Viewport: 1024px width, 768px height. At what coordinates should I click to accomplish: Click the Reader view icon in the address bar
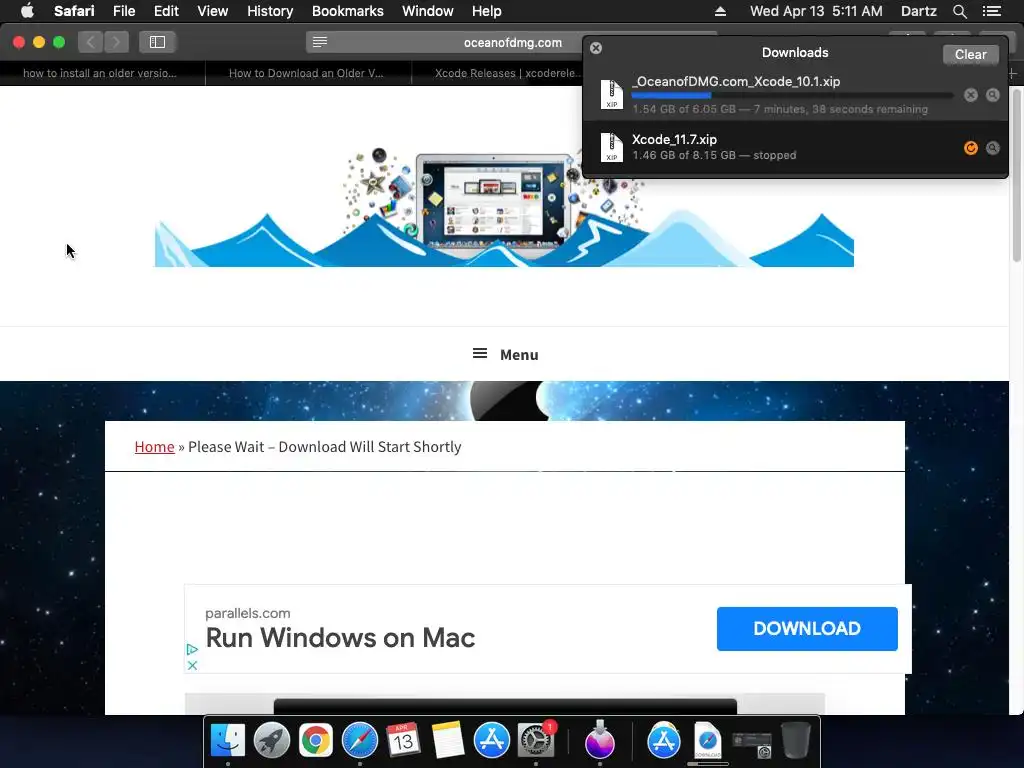319,42
